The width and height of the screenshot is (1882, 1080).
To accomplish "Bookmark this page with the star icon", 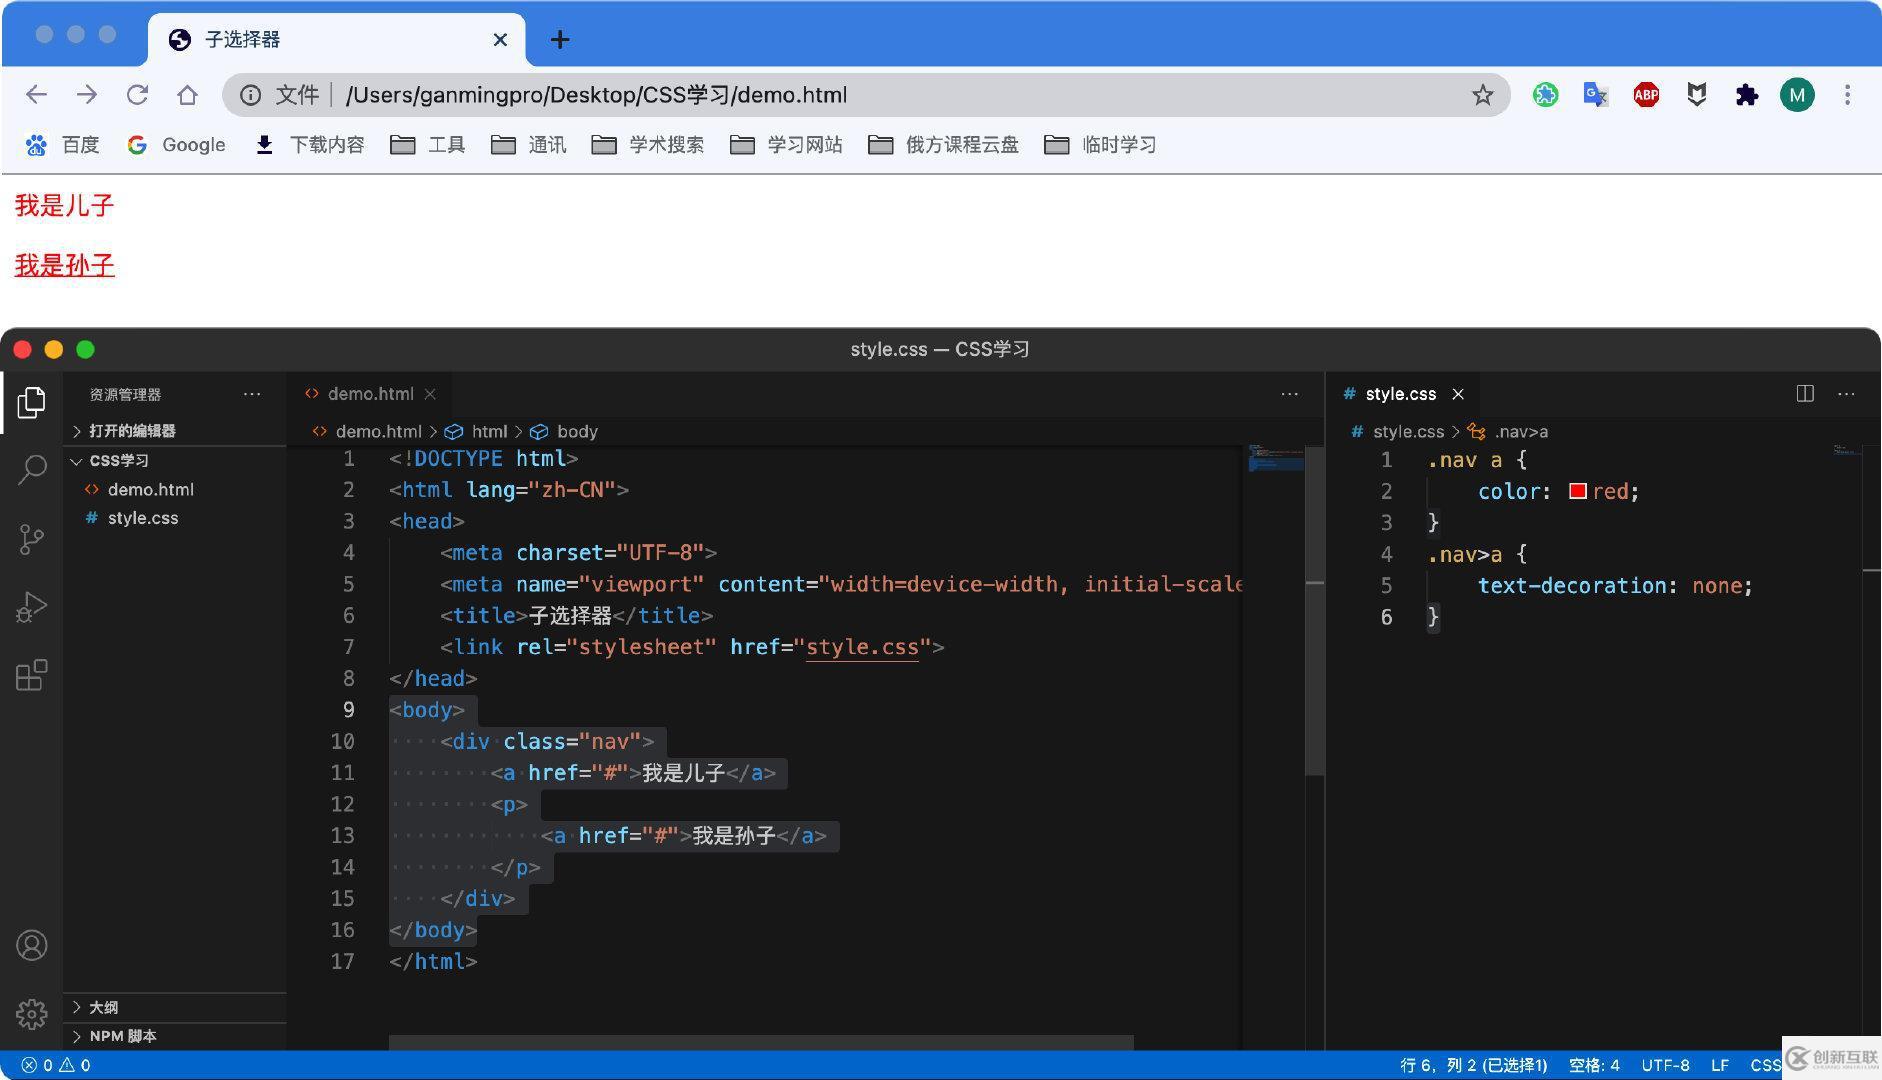I will pyautogui.click(x=1482, y=95).
